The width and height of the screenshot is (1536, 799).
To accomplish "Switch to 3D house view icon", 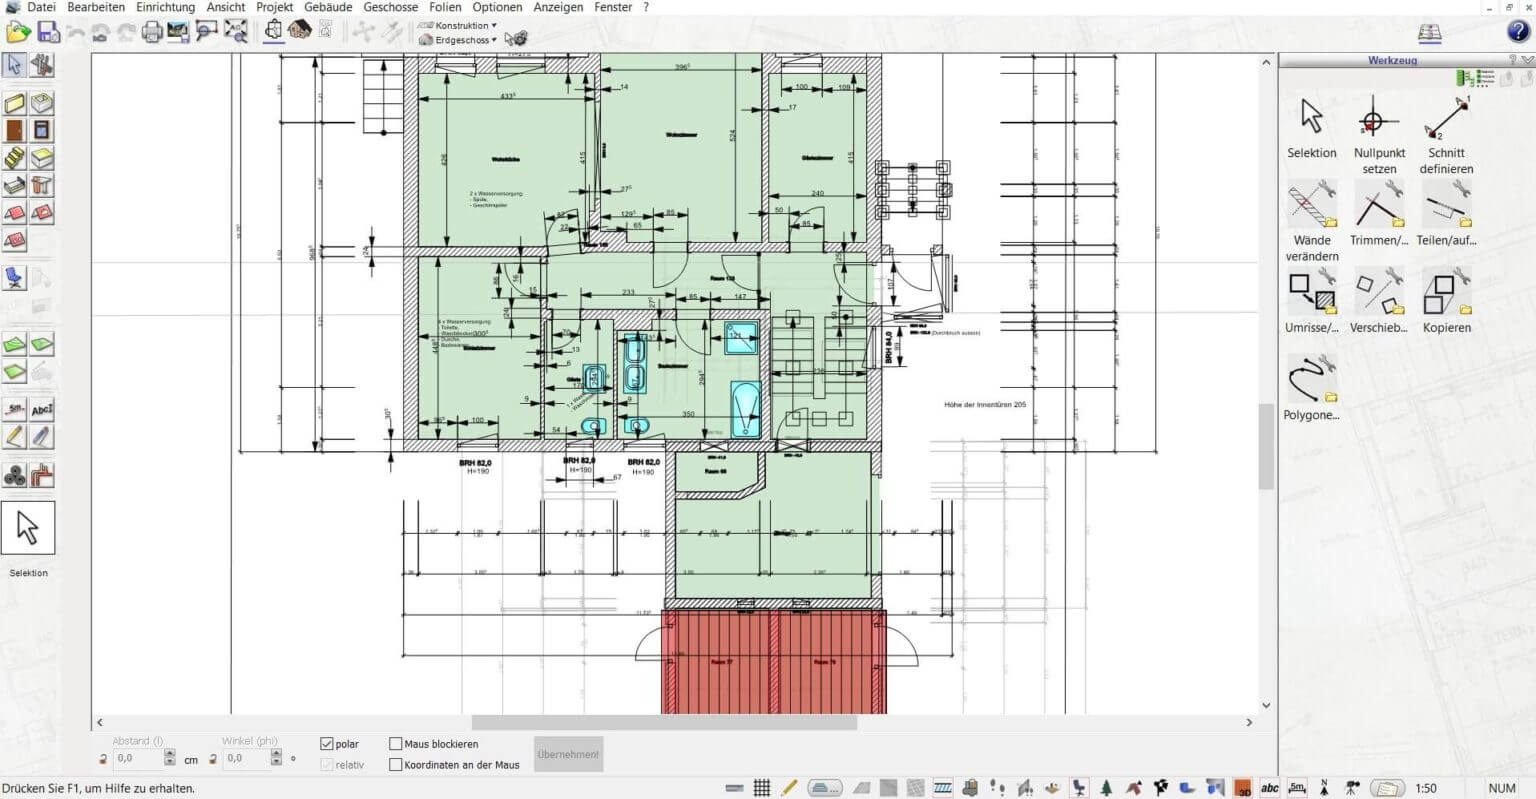I will point(299,30).
